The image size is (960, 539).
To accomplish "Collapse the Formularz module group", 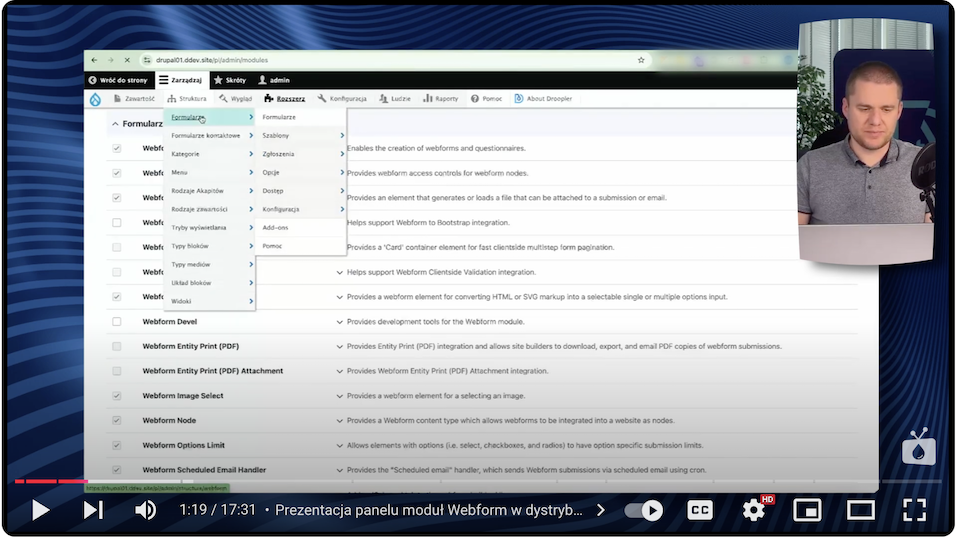I will click(x=115, y=124).
